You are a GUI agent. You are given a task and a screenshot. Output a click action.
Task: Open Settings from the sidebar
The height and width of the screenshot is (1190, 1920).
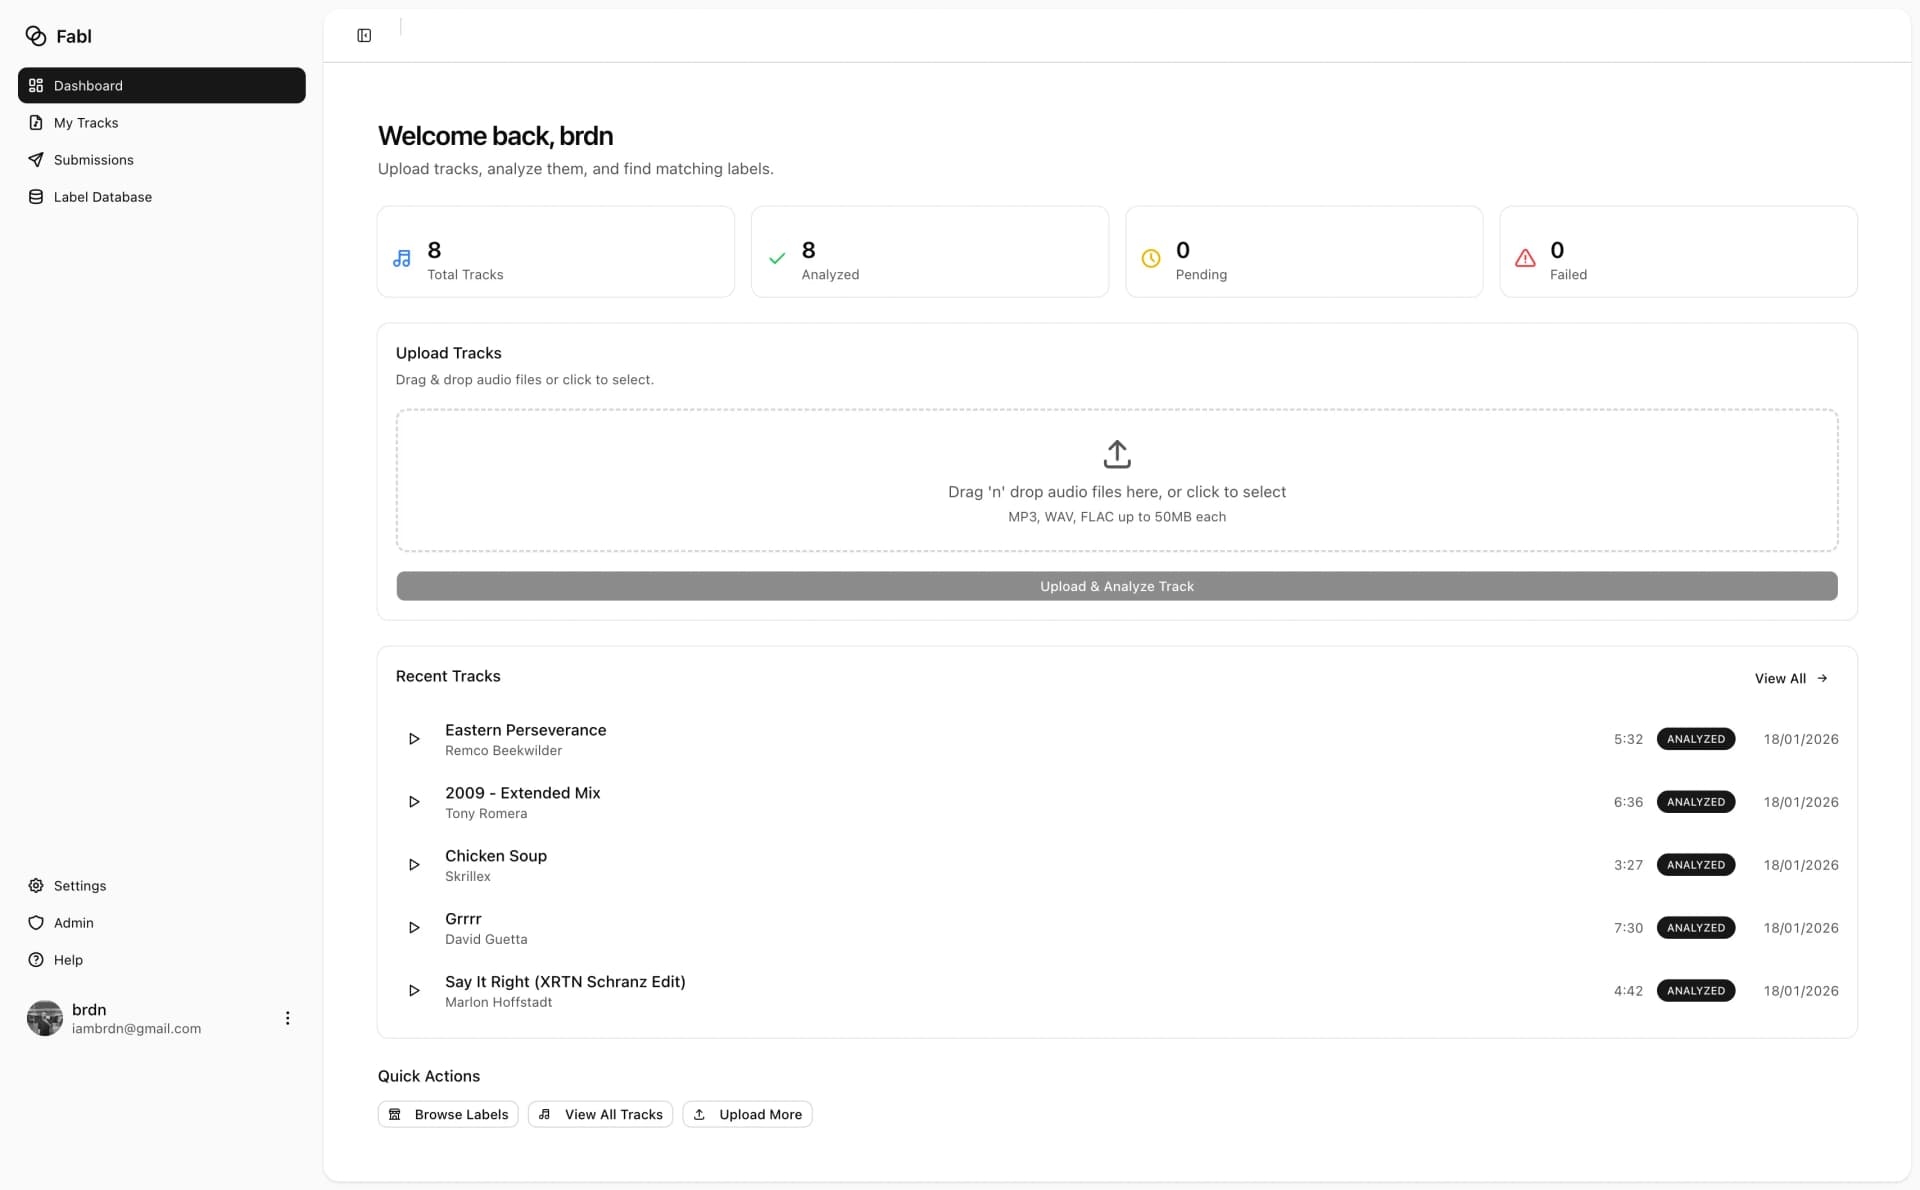coord(79,886)
